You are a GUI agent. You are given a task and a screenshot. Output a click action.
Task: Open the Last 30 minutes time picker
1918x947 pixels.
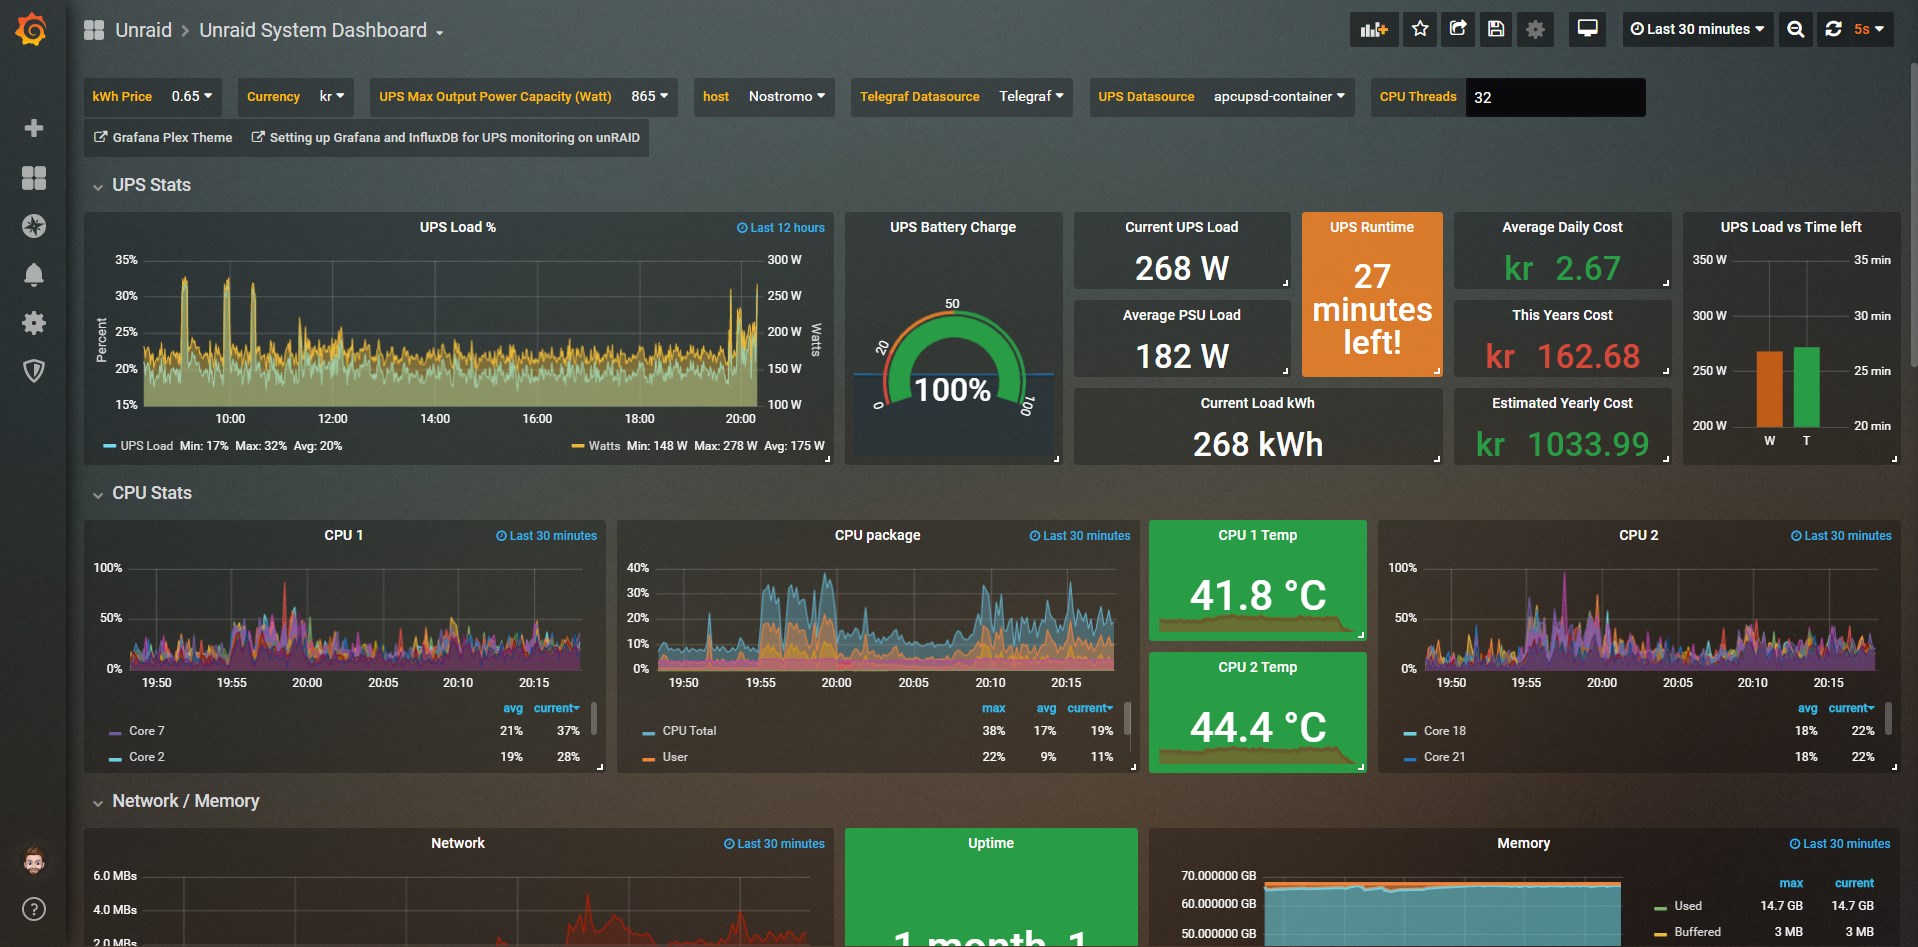click(1697, 29)
